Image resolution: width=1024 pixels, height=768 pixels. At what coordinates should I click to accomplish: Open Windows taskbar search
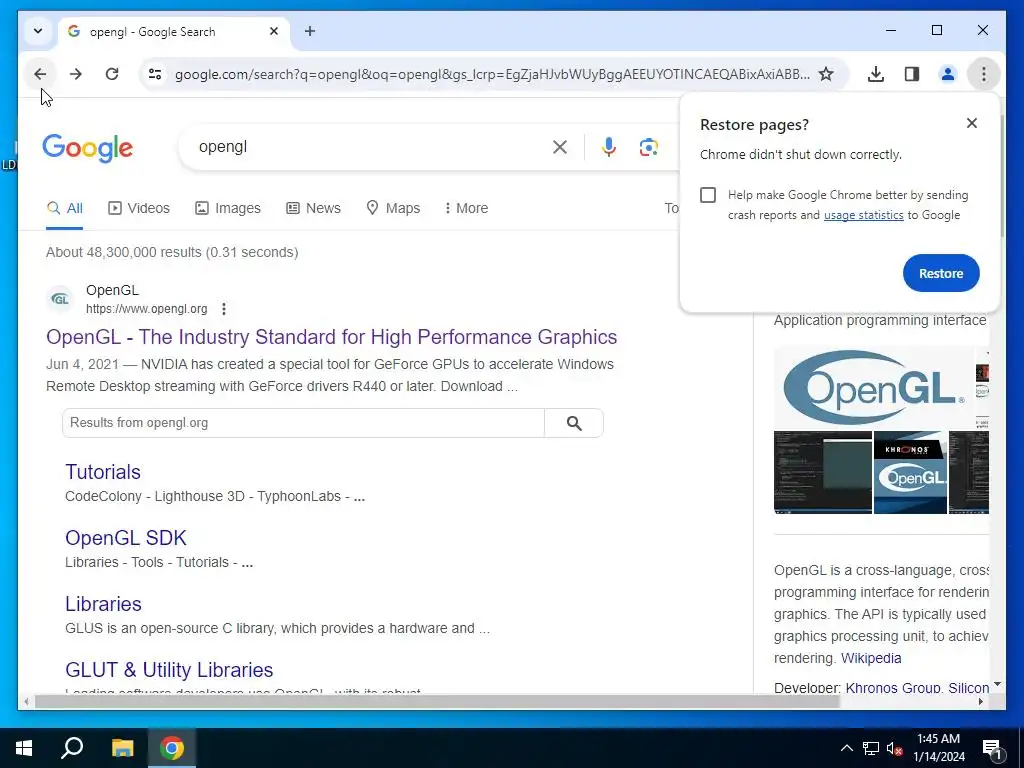[x=72, y=748]
